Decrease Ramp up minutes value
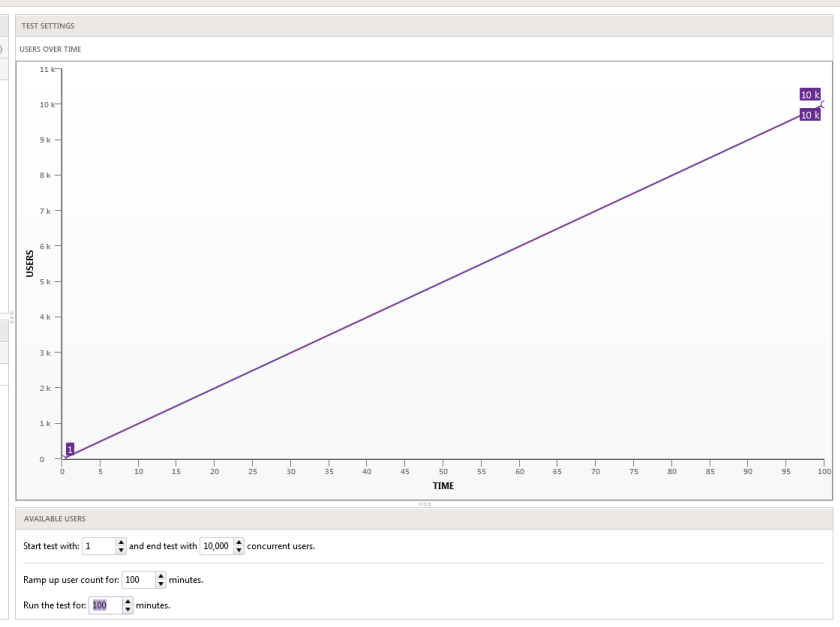840x627 pixels. (161, 584)
